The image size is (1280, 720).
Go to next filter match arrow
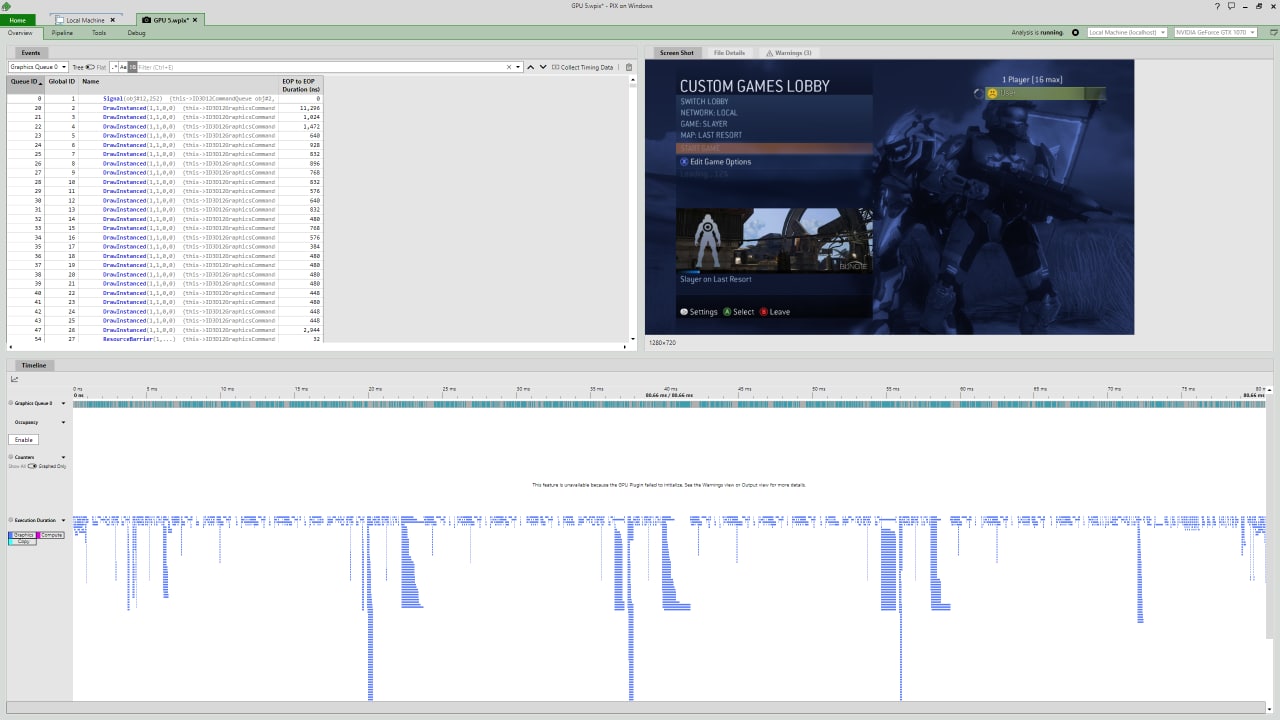[x=543, y=67]
